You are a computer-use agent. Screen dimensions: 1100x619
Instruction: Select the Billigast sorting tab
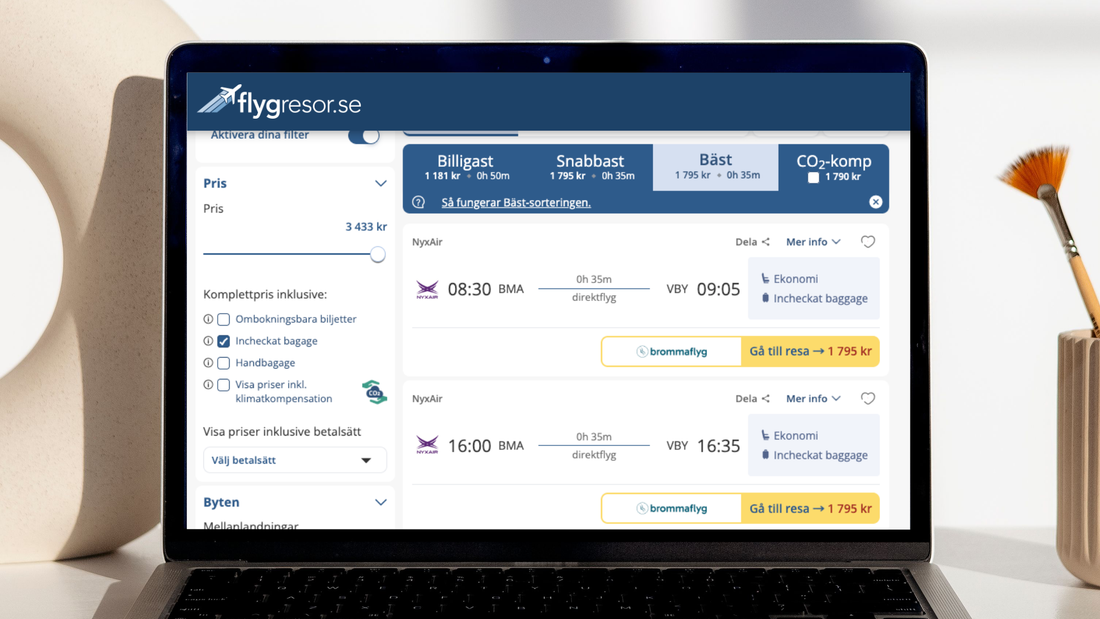(466, 167)
